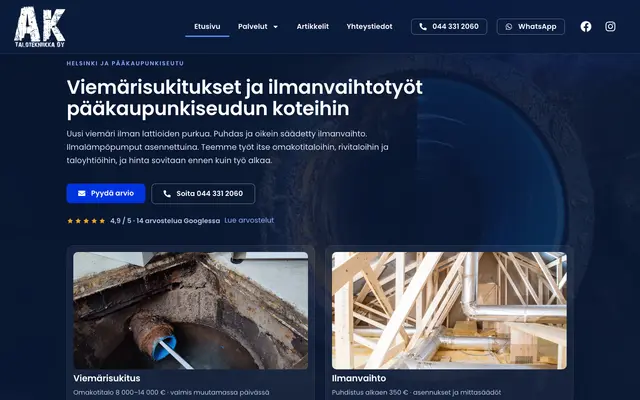640x400 pixels.
Task: Click the AK Talotekniikka Oy logo
Action: (40, 27)
